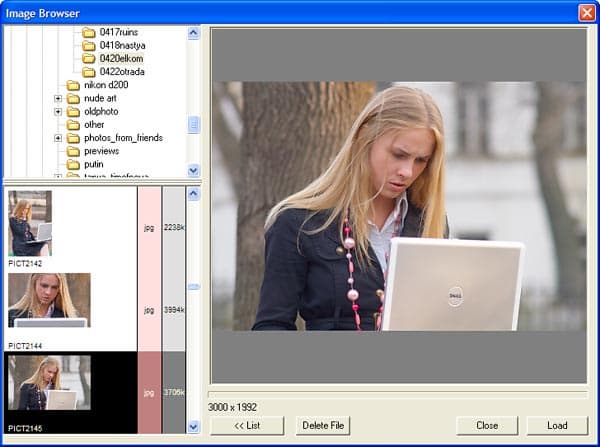
Task: Click the nude art folder icon
Action: pyautogui.click(x=73, y=99)
